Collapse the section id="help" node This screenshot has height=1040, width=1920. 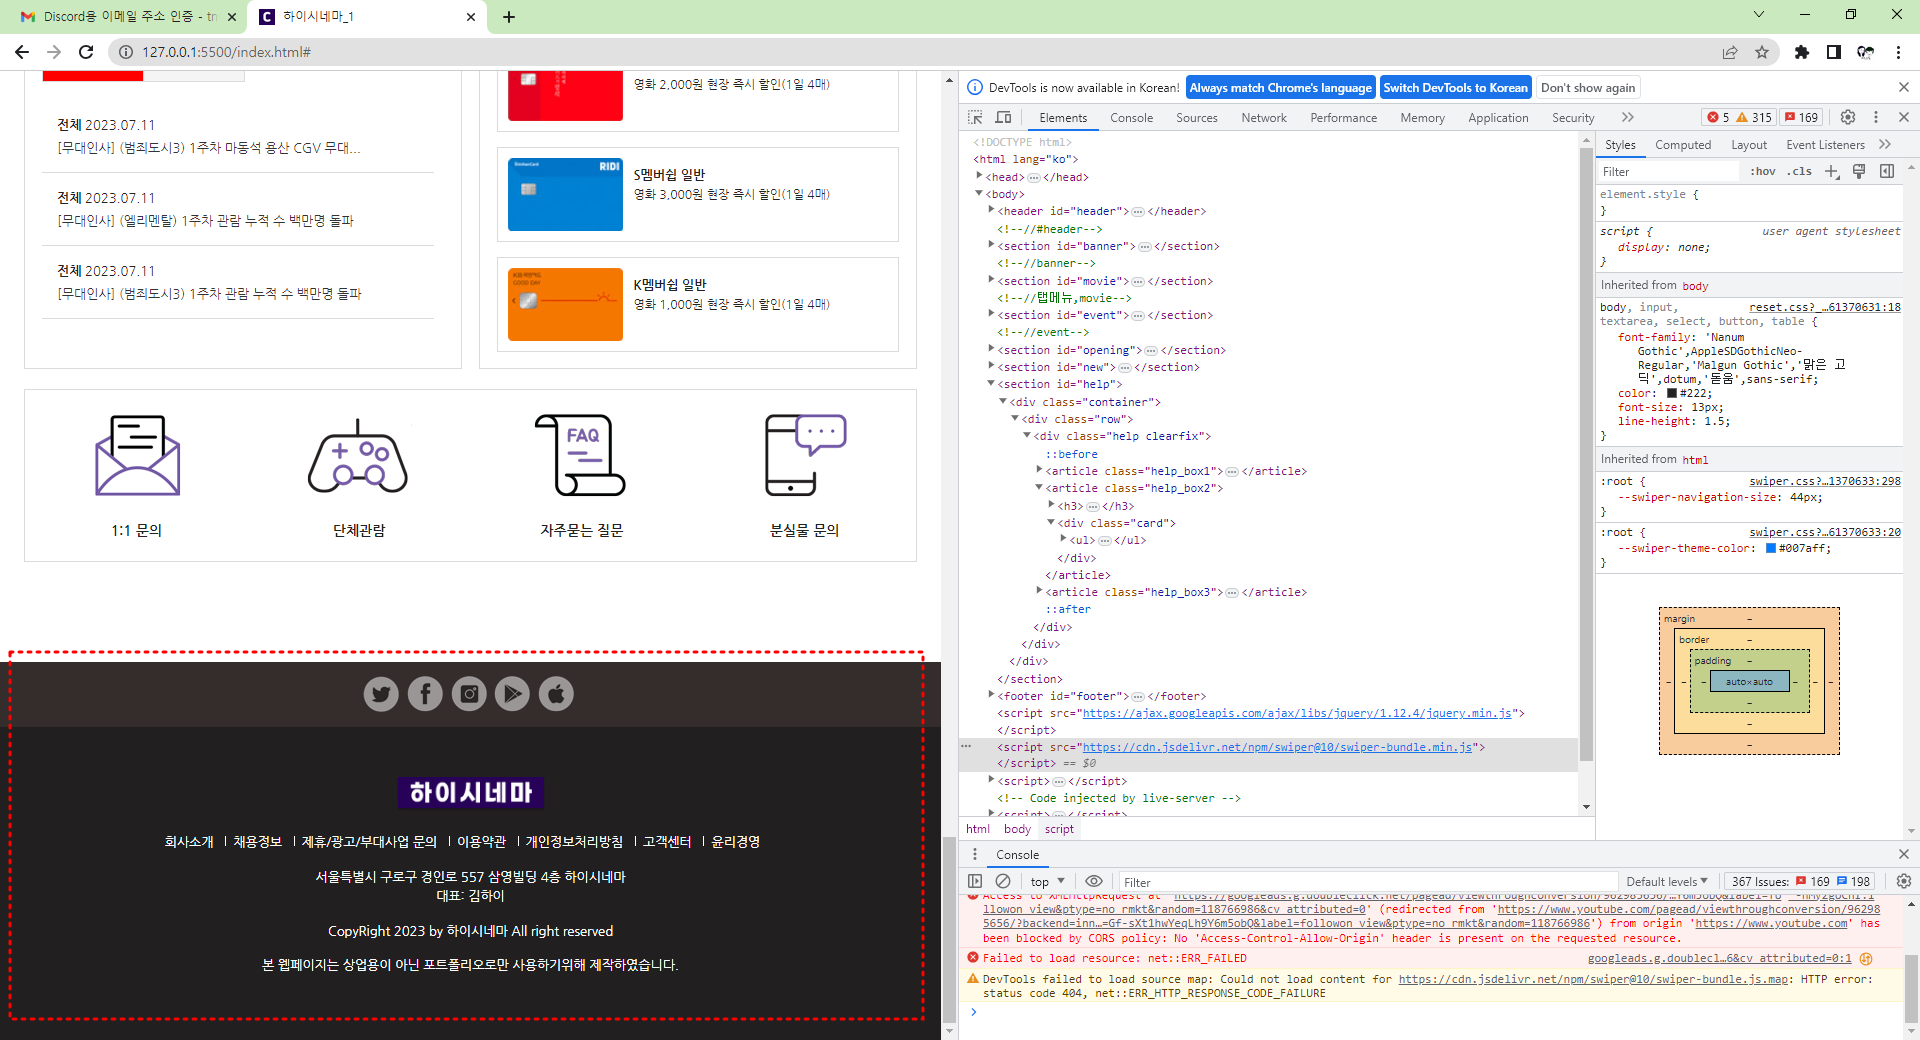(991, 383)
